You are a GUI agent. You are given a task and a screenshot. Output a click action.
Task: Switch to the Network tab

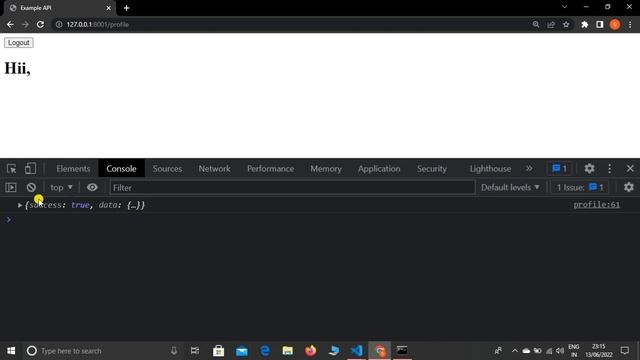pyautogui.click(x=214, y=169)
